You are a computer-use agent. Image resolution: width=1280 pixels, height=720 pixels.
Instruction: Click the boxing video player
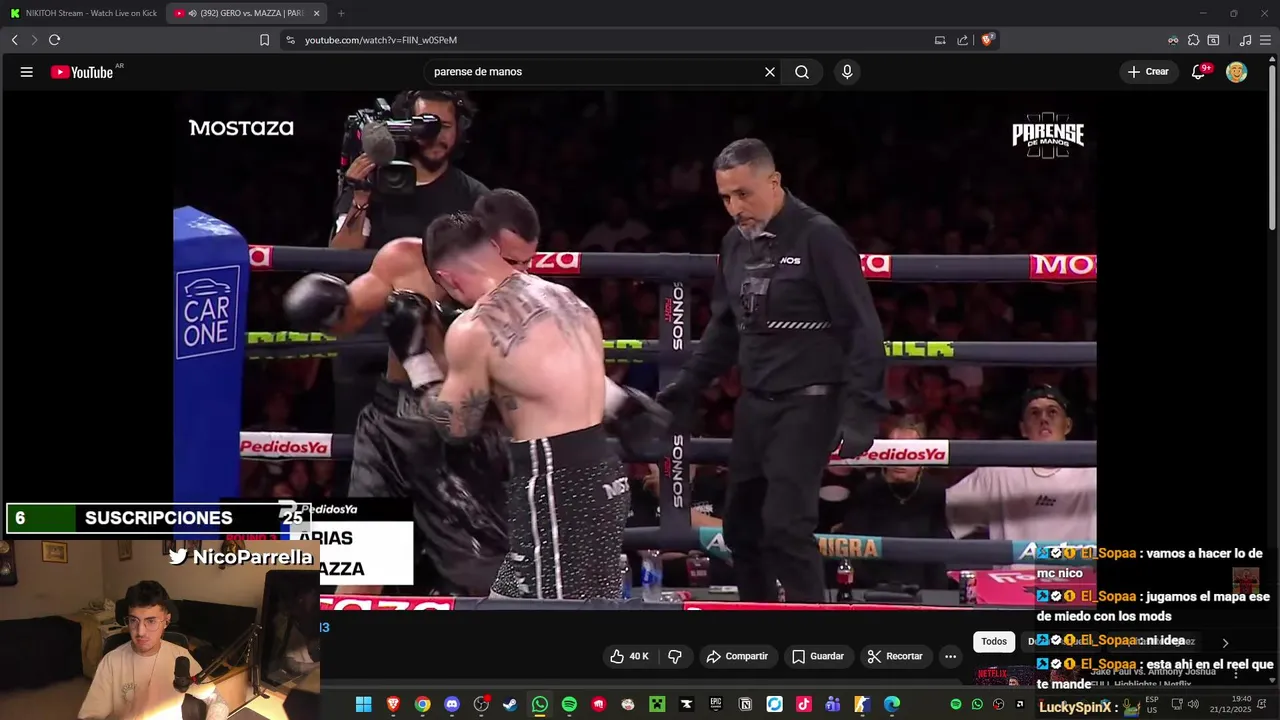tap(635, 350)
